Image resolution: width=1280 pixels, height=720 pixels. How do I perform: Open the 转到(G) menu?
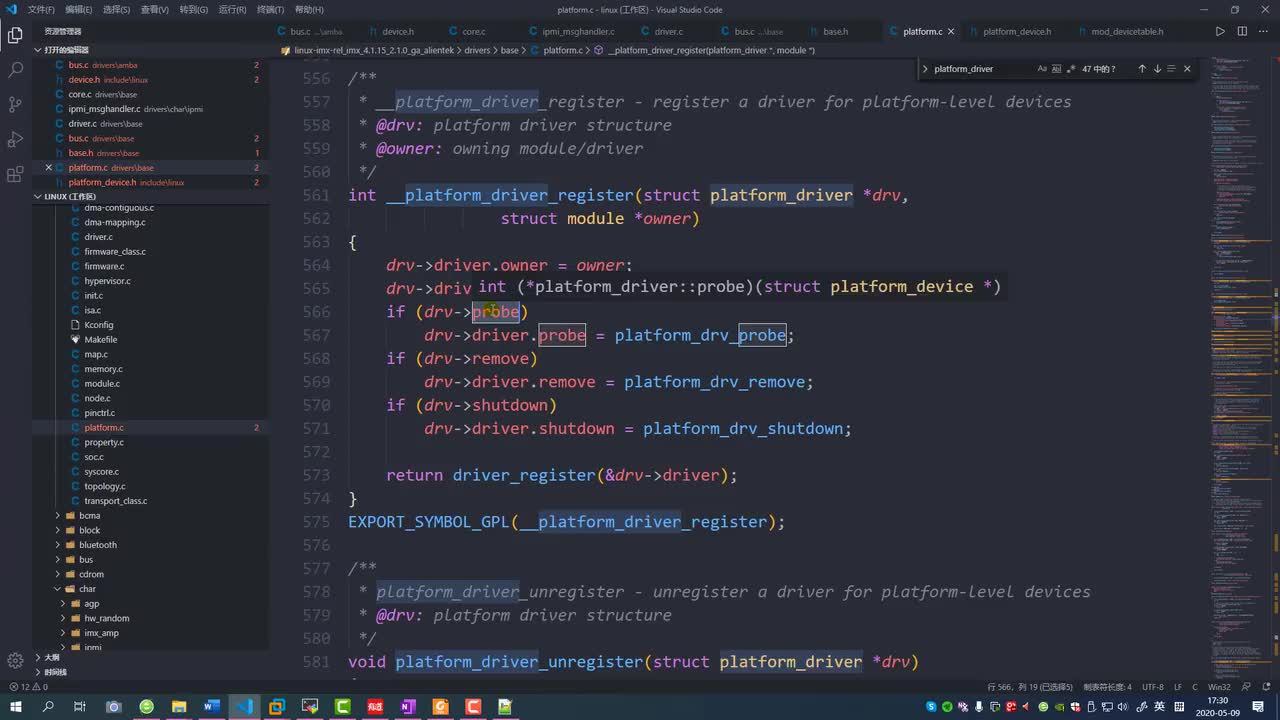[x=194, y=9]
